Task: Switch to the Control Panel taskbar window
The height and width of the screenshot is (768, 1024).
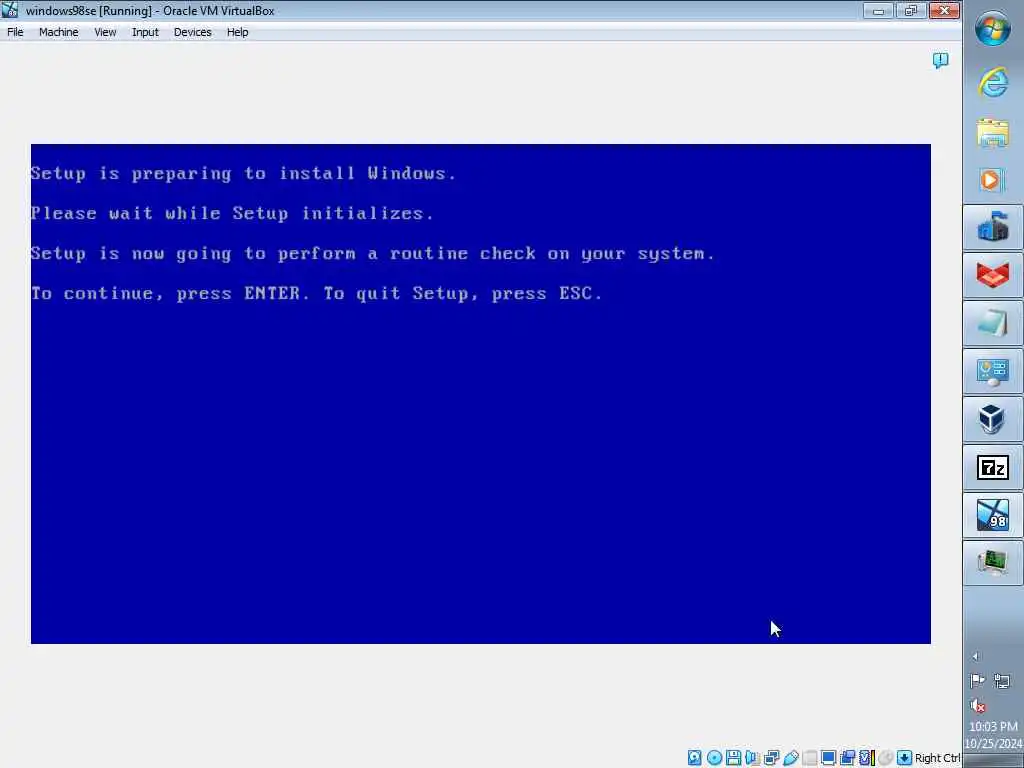Action: pyautogui.click(x=993, y=371)
